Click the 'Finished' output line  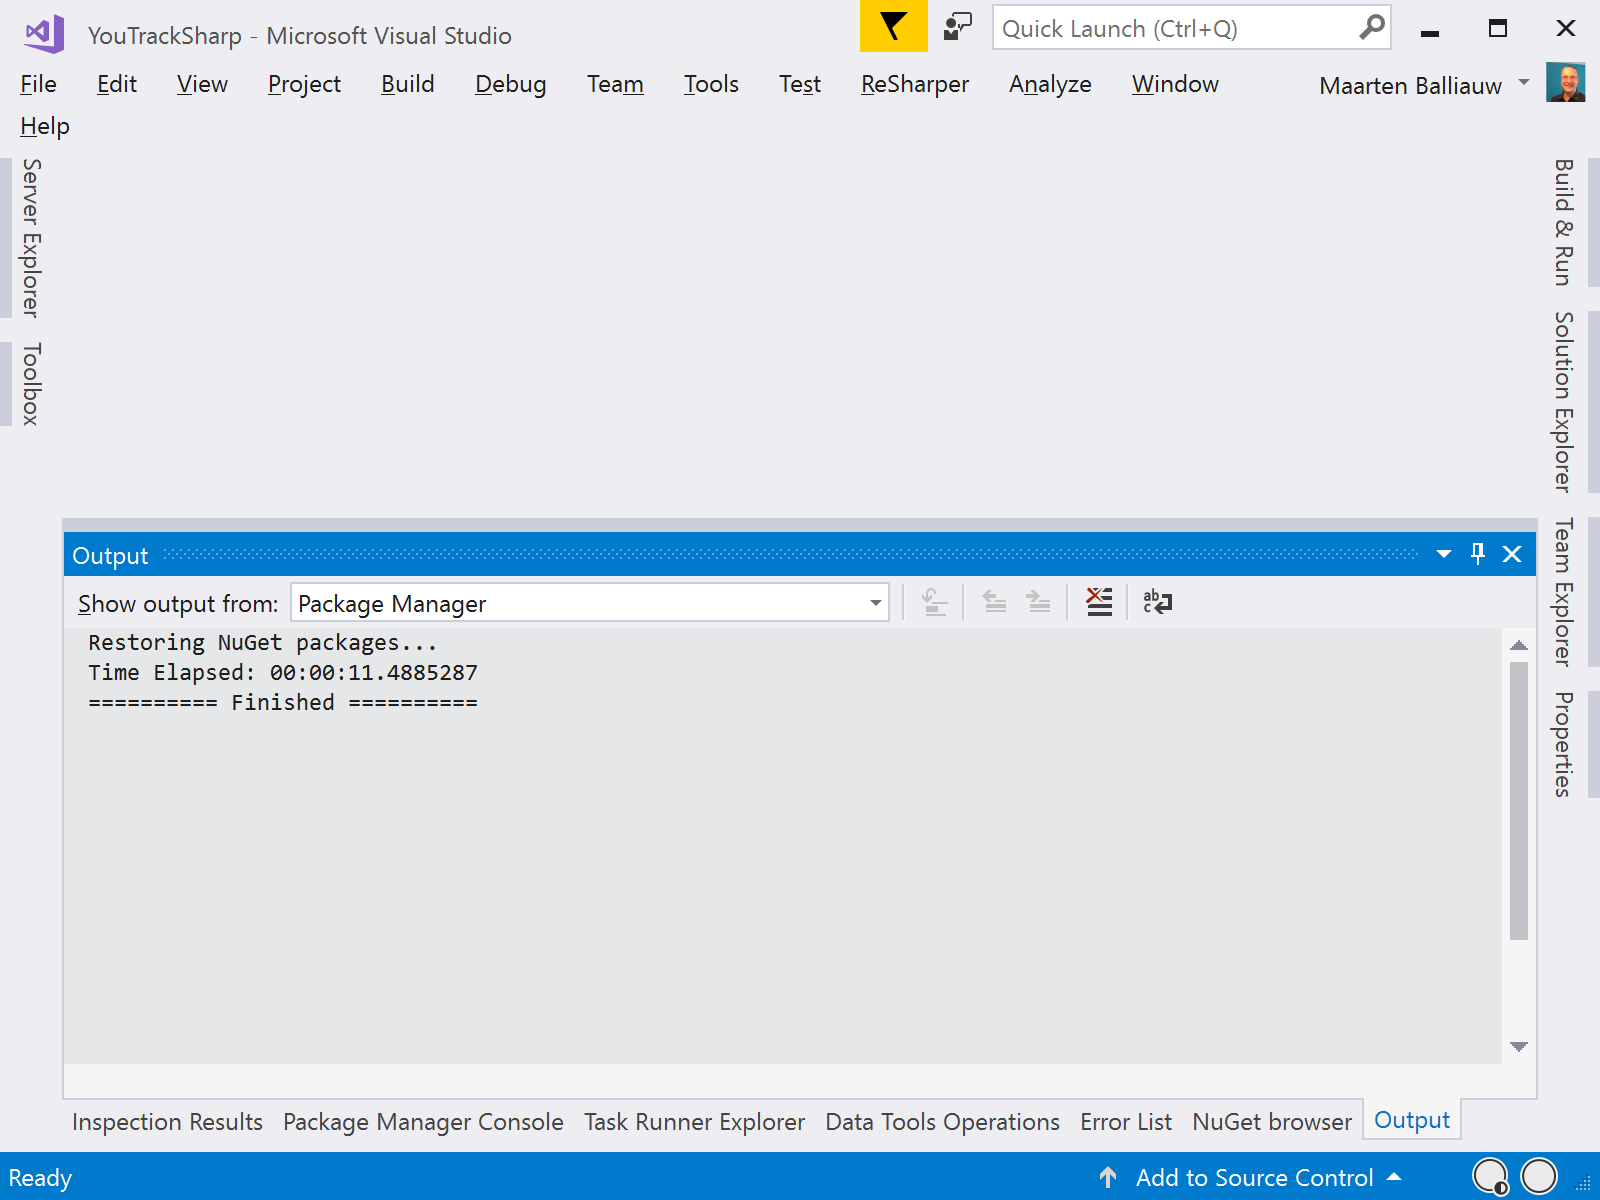click(283, 702)
